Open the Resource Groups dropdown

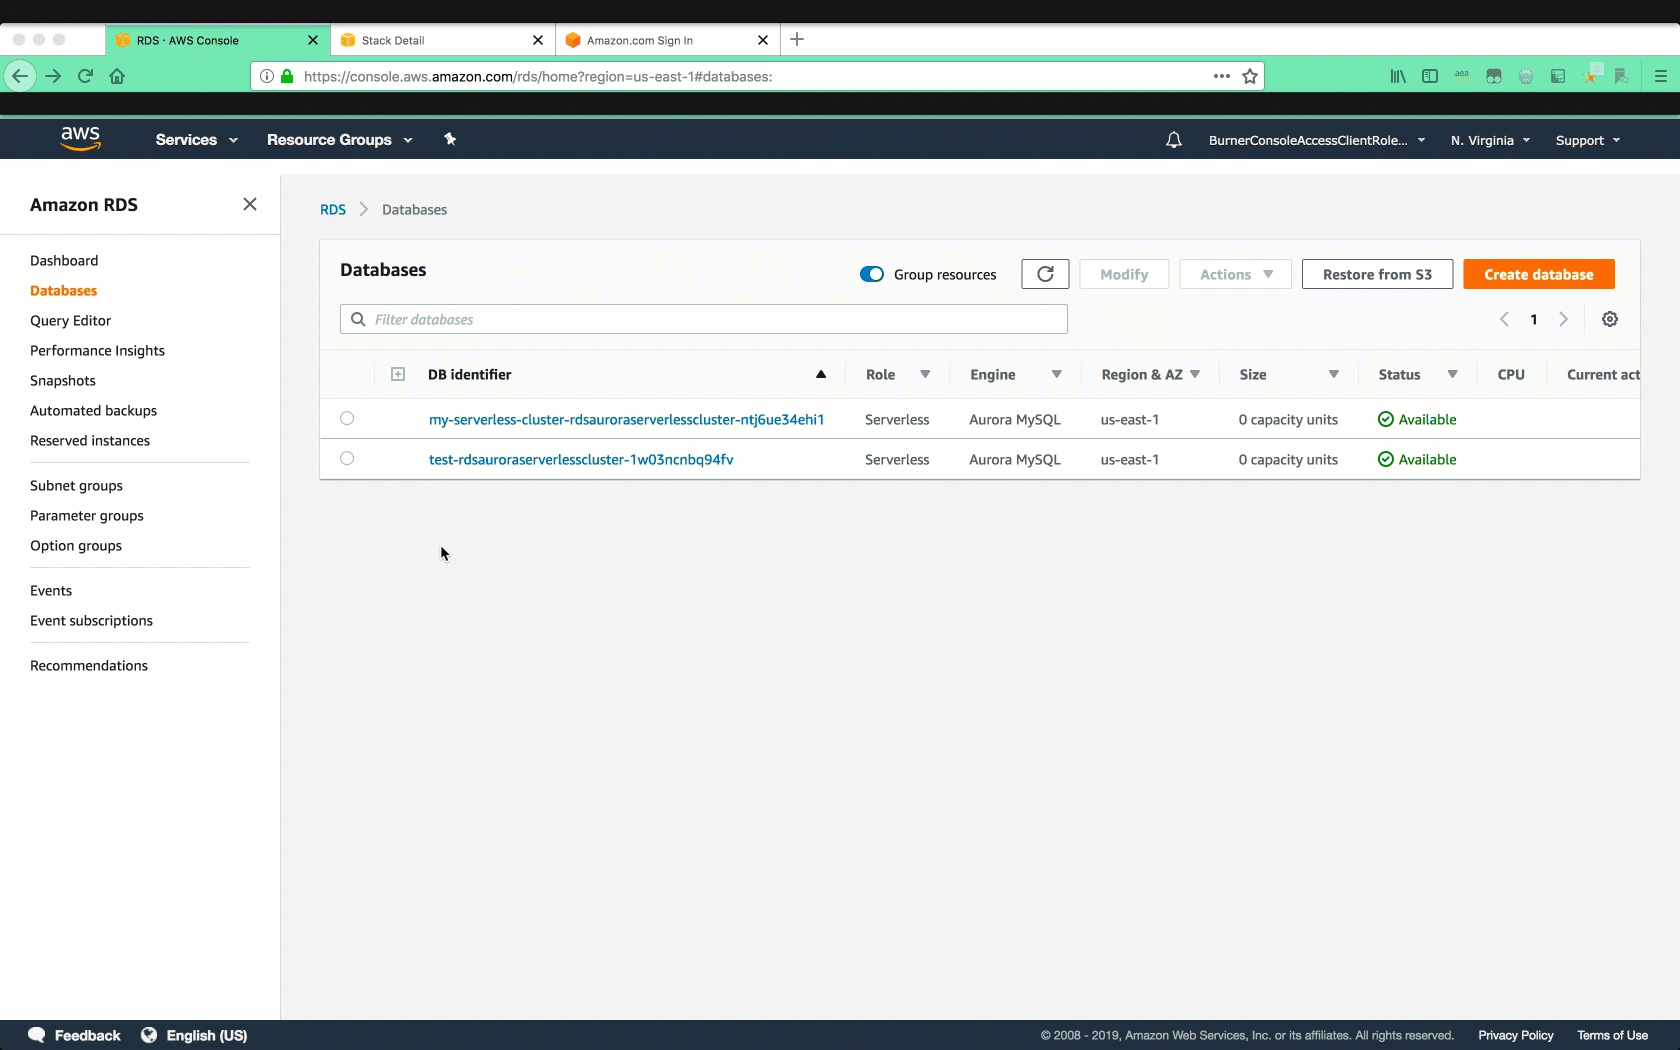pos(339,140)
